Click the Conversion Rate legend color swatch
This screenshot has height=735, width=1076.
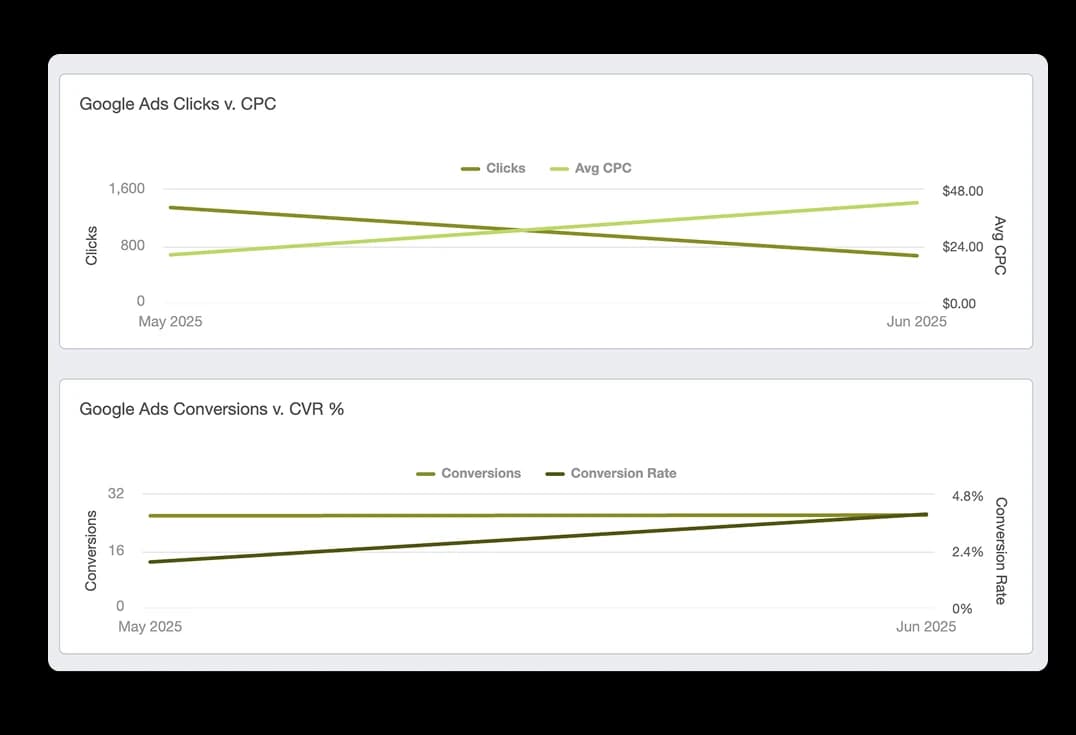(x=555, y=474)
